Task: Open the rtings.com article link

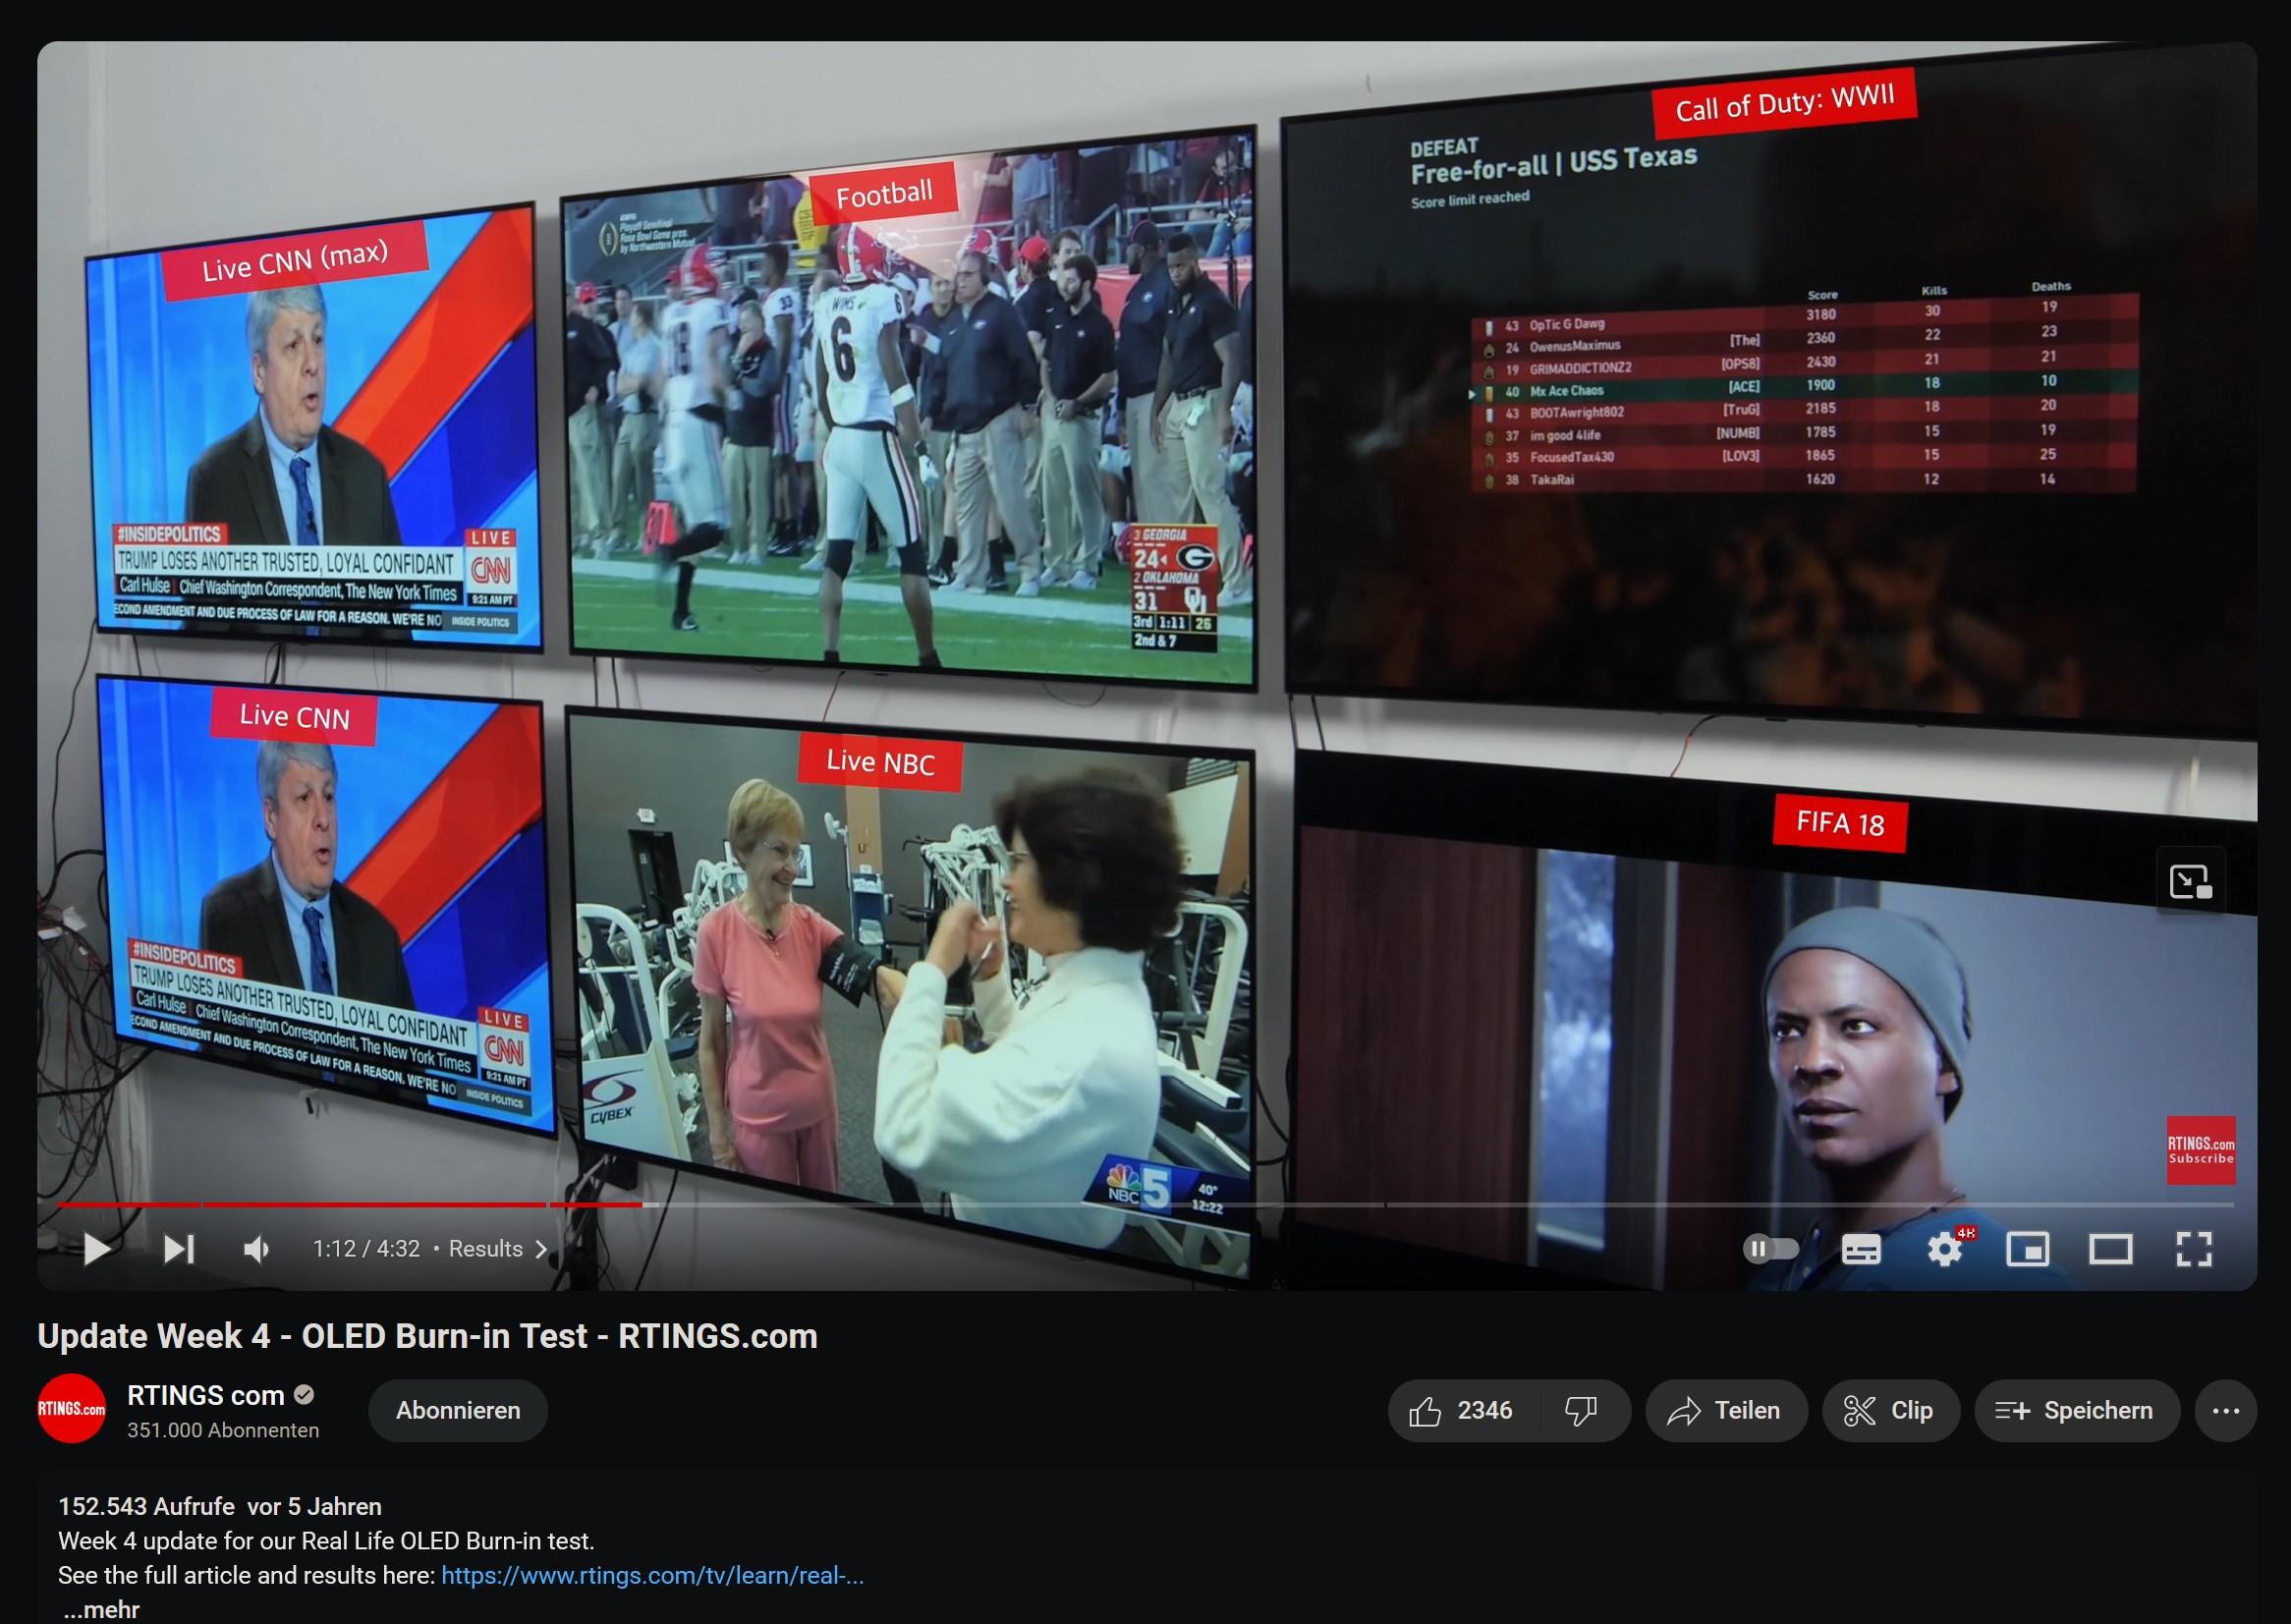Action: tap(652, 1575)
